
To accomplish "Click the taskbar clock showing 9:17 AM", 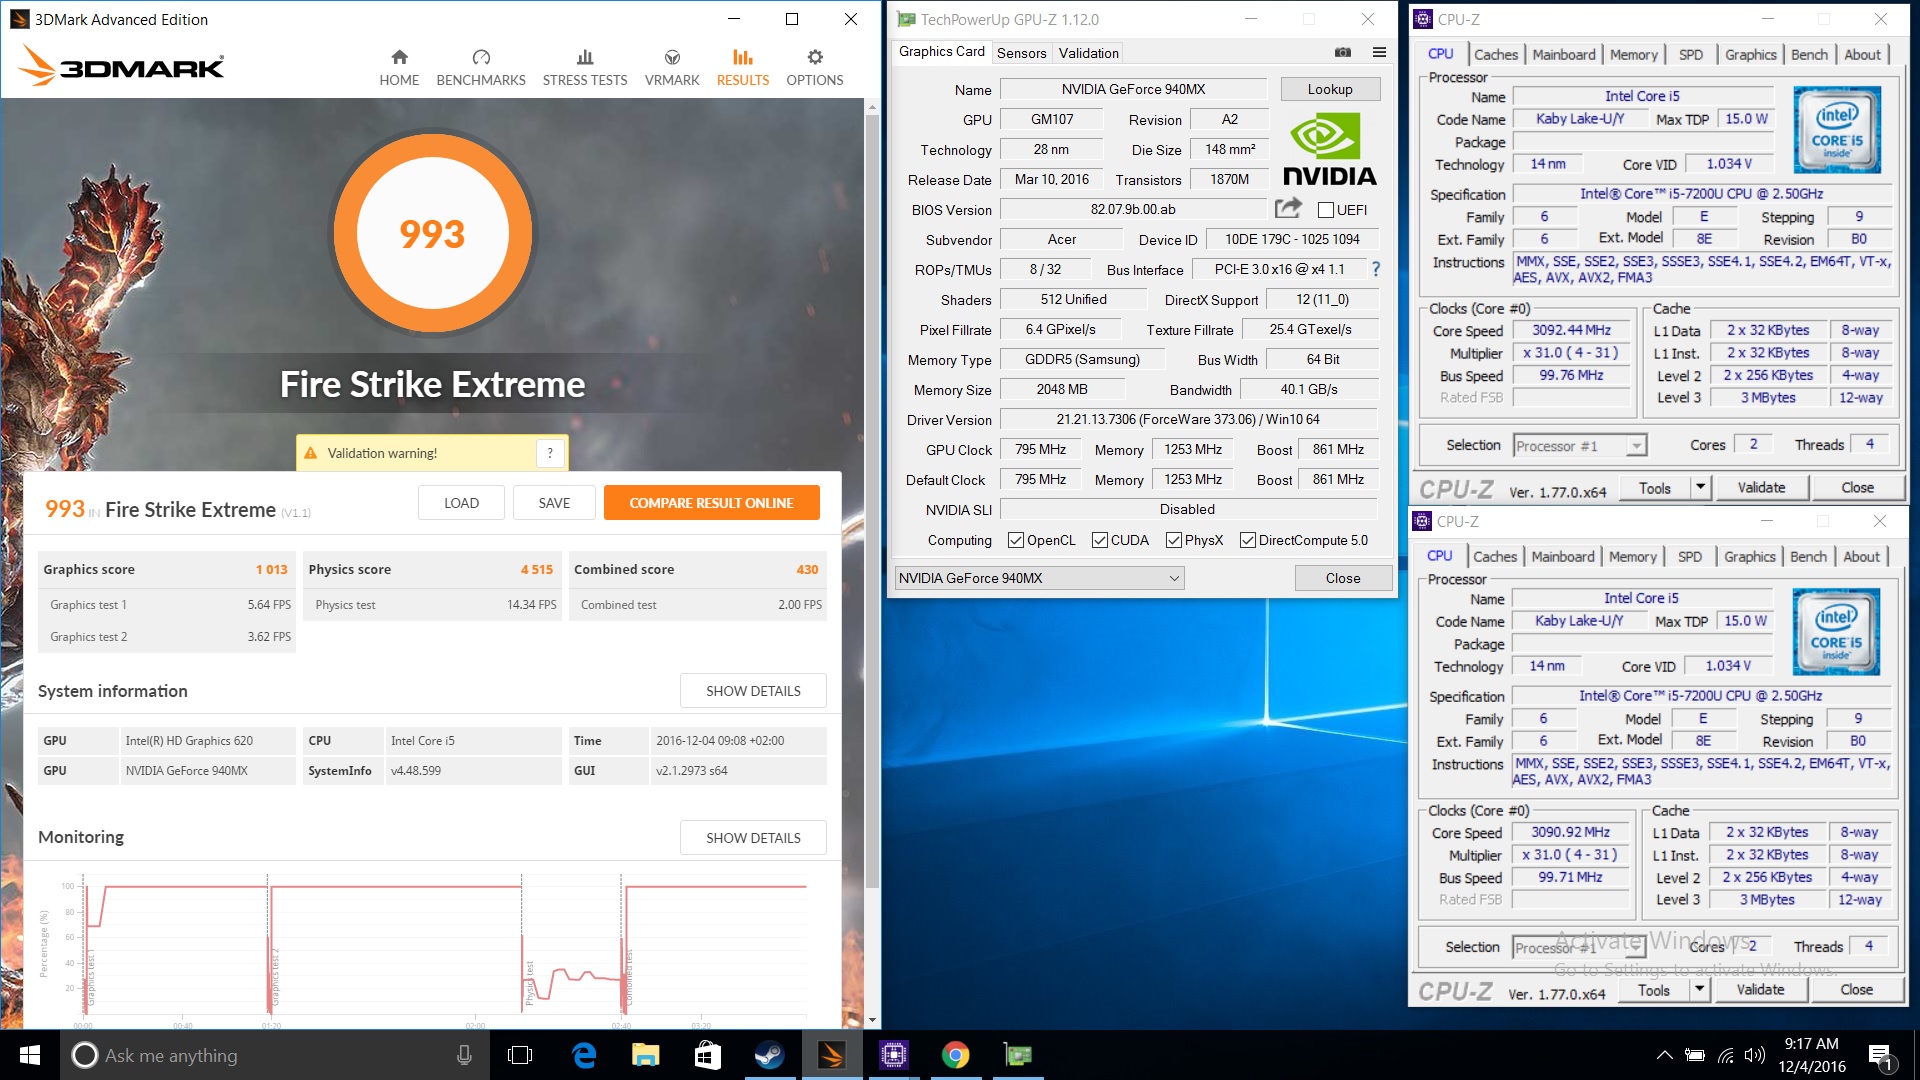I will coord(1811,1055).
